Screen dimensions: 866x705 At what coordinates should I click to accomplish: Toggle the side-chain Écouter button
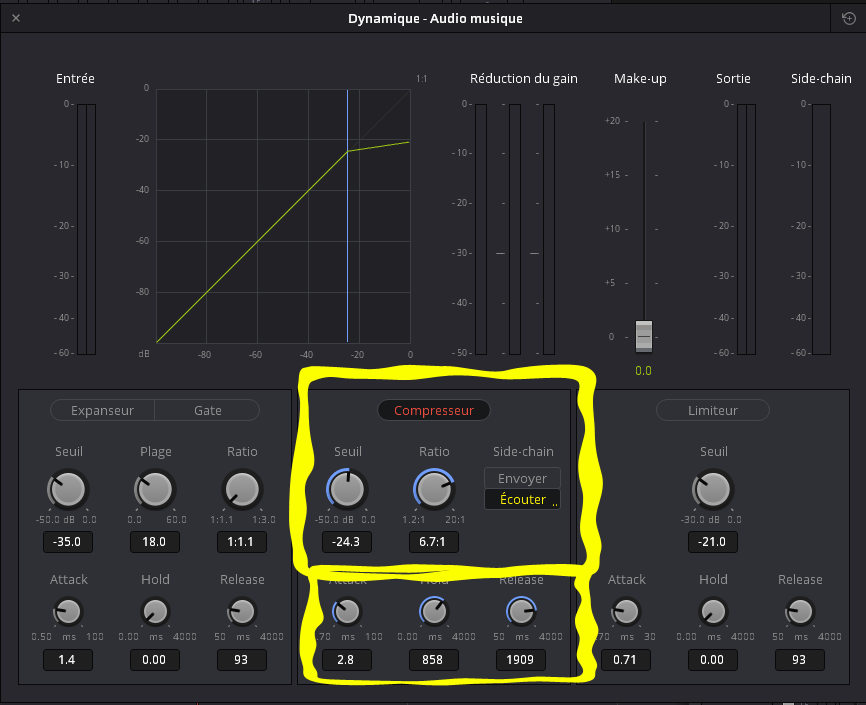(522, 499)
